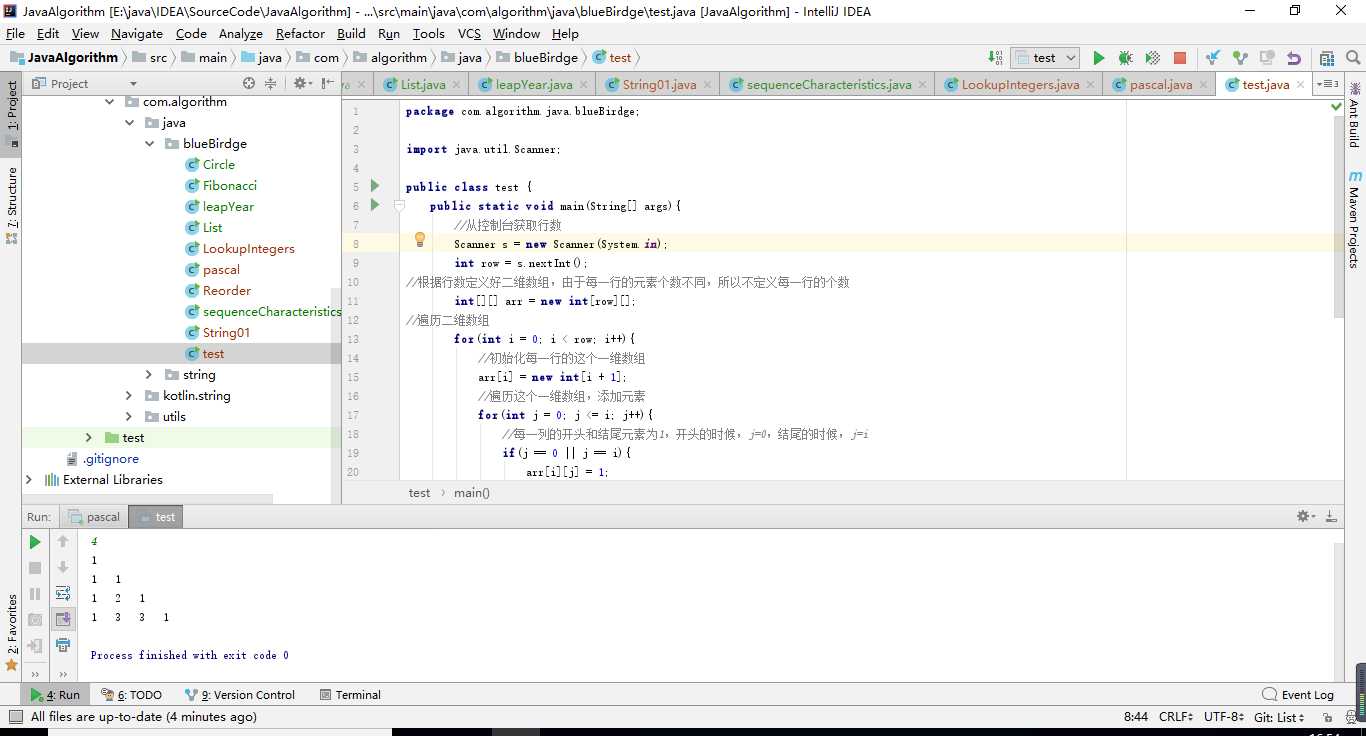1366x736 pixels.
Task: Switch to the leapYear.java editor tab
Action: coord(533,85)
